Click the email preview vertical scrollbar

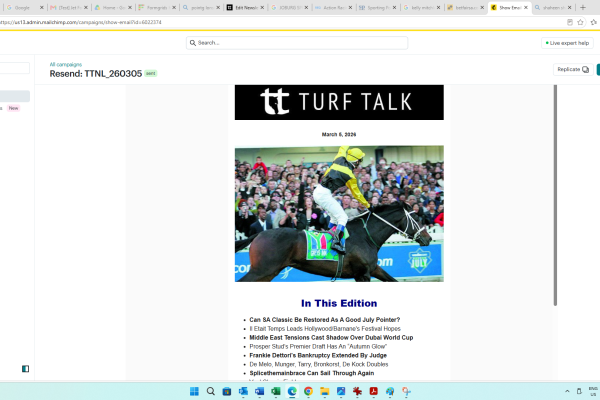point(555,195)
